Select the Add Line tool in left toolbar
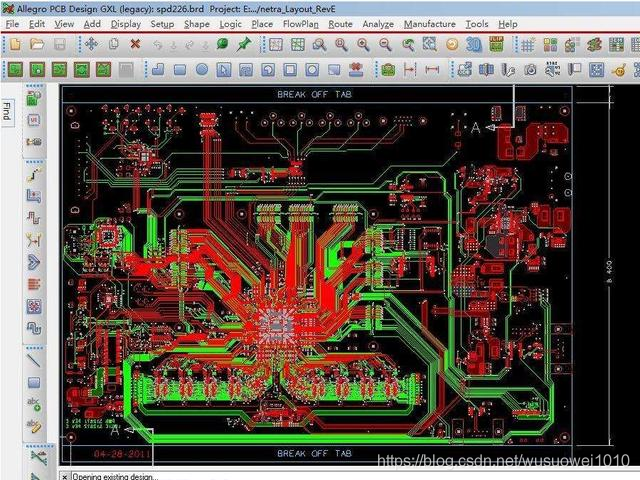Screen dimensions: 640x480 coord(33,360)
